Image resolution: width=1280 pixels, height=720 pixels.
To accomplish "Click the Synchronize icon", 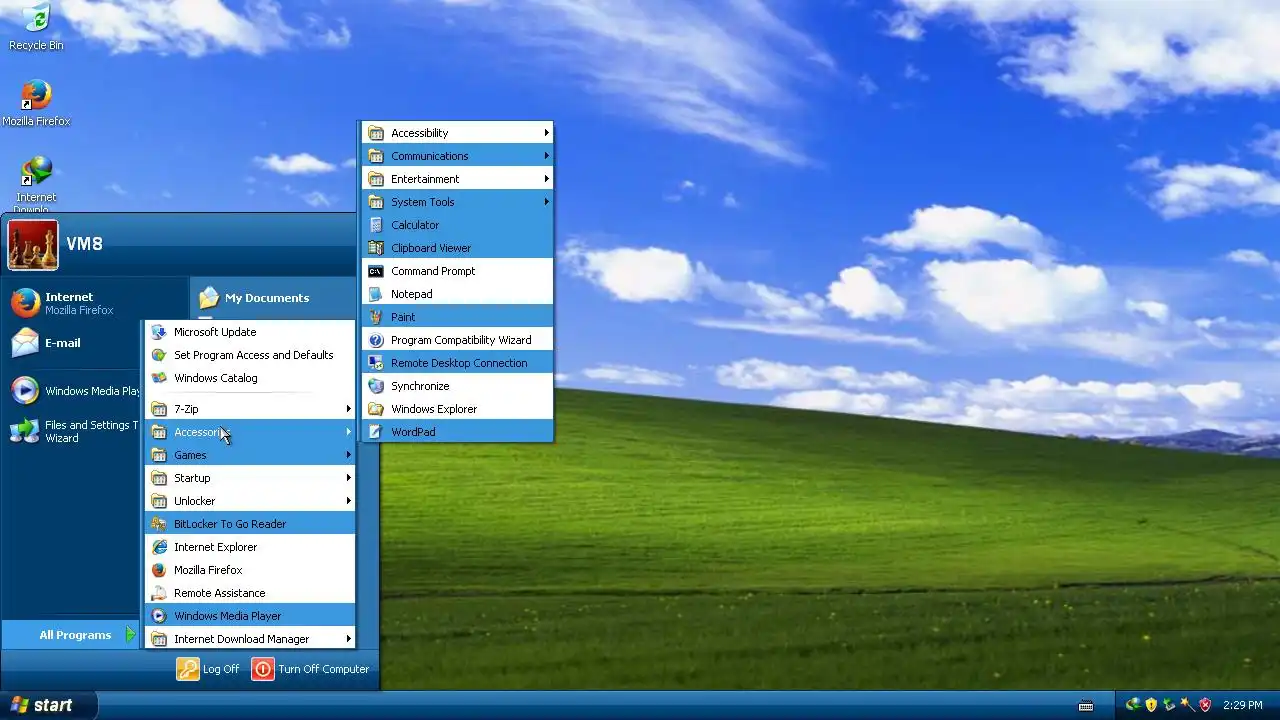I will coord(376,386).
